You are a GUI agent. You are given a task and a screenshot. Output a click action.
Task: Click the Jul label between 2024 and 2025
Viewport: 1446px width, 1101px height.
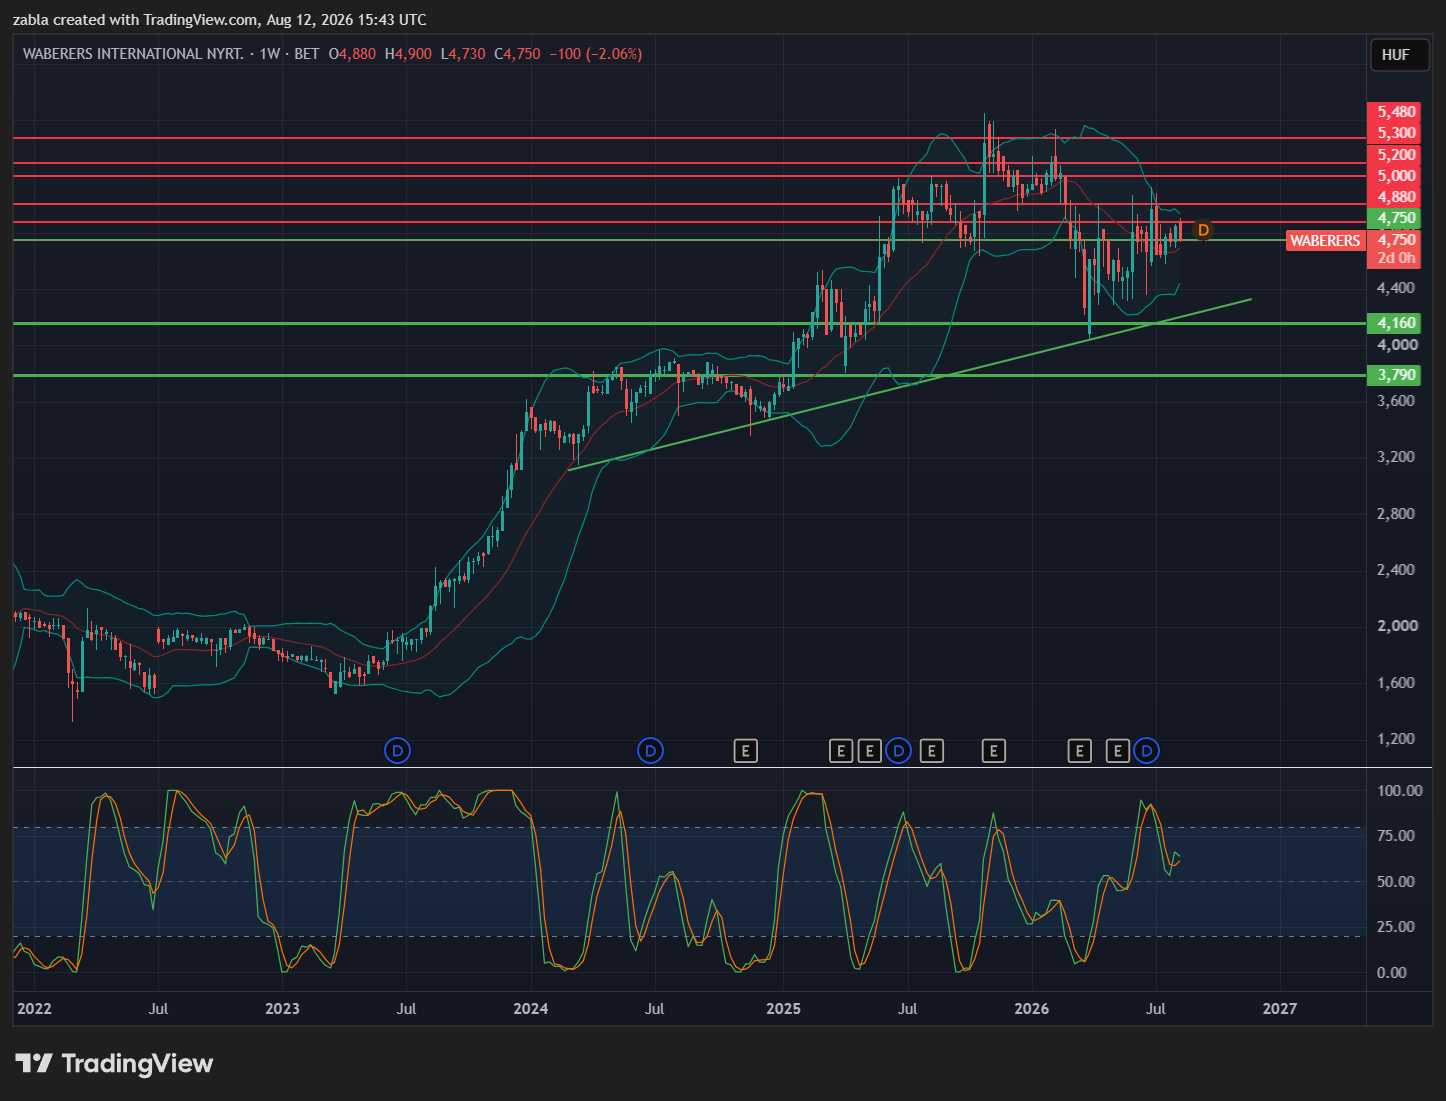(x=654, y=1008)
